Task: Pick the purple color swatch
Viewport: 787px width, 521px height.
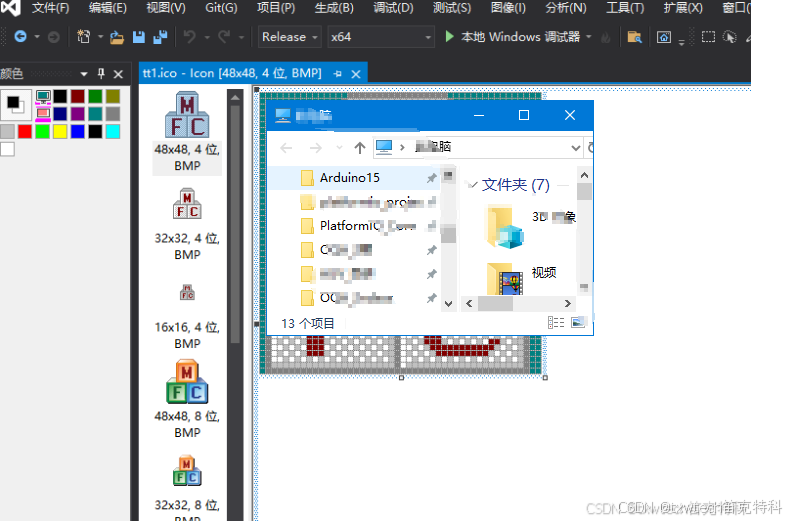Action: point(78,113)
